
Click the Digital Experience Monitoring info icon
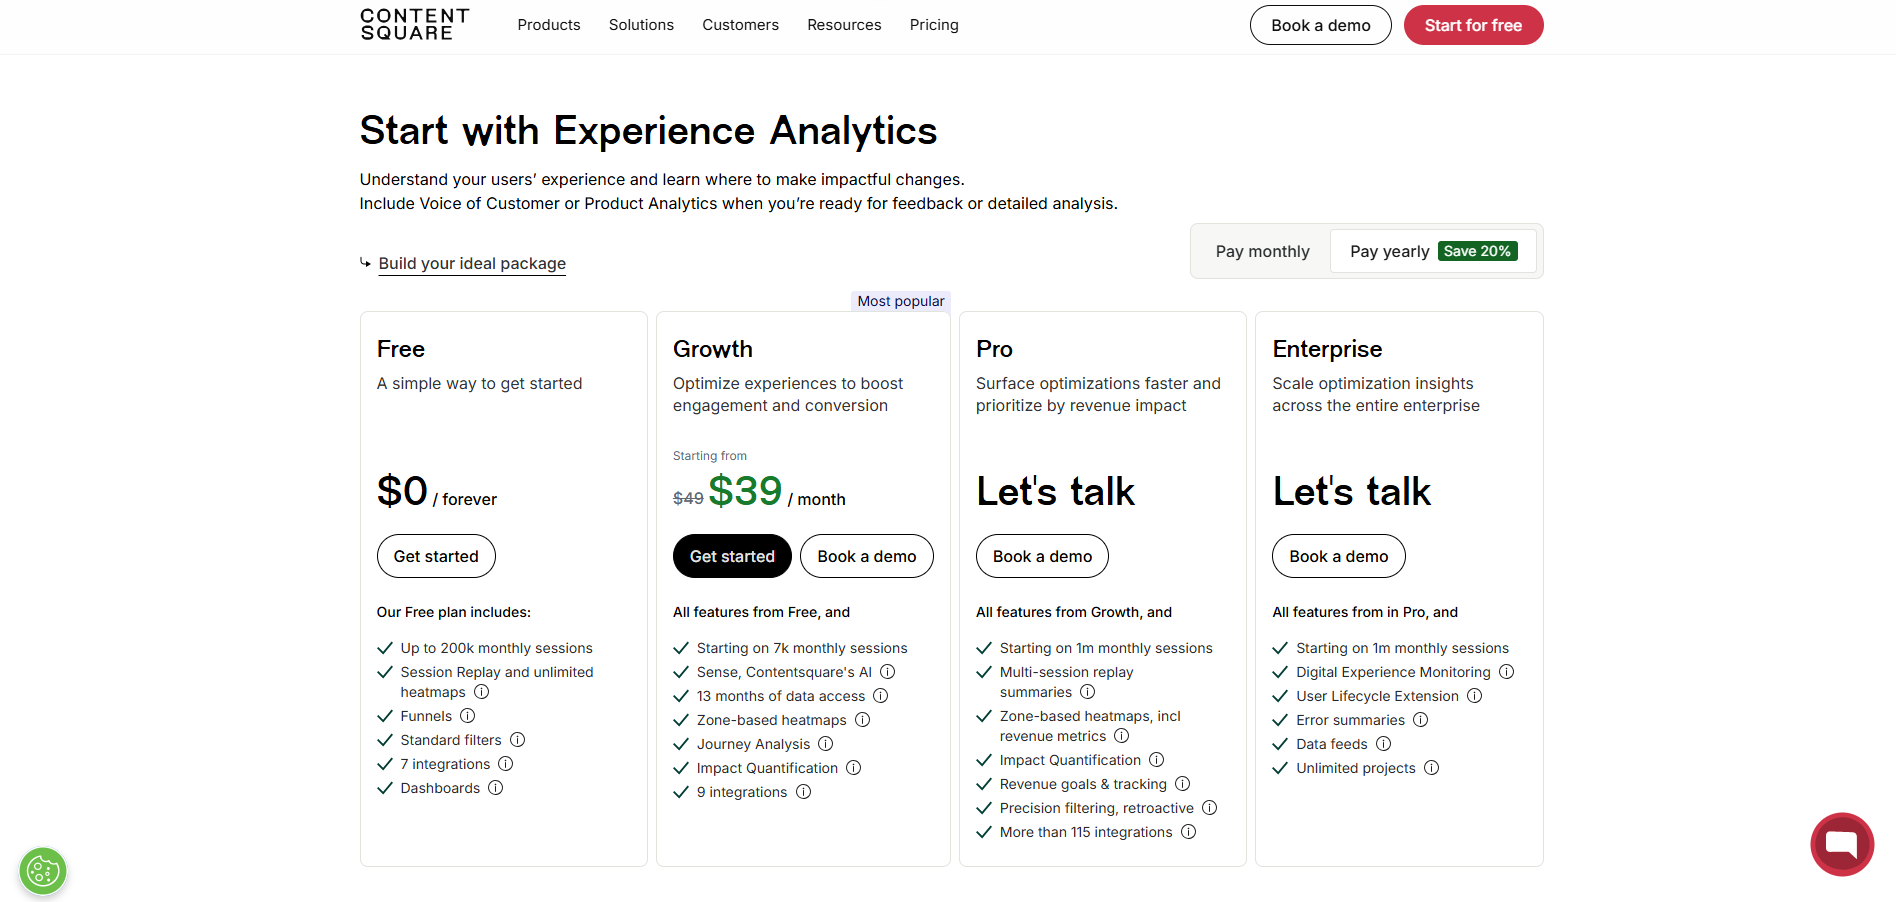1506,672
